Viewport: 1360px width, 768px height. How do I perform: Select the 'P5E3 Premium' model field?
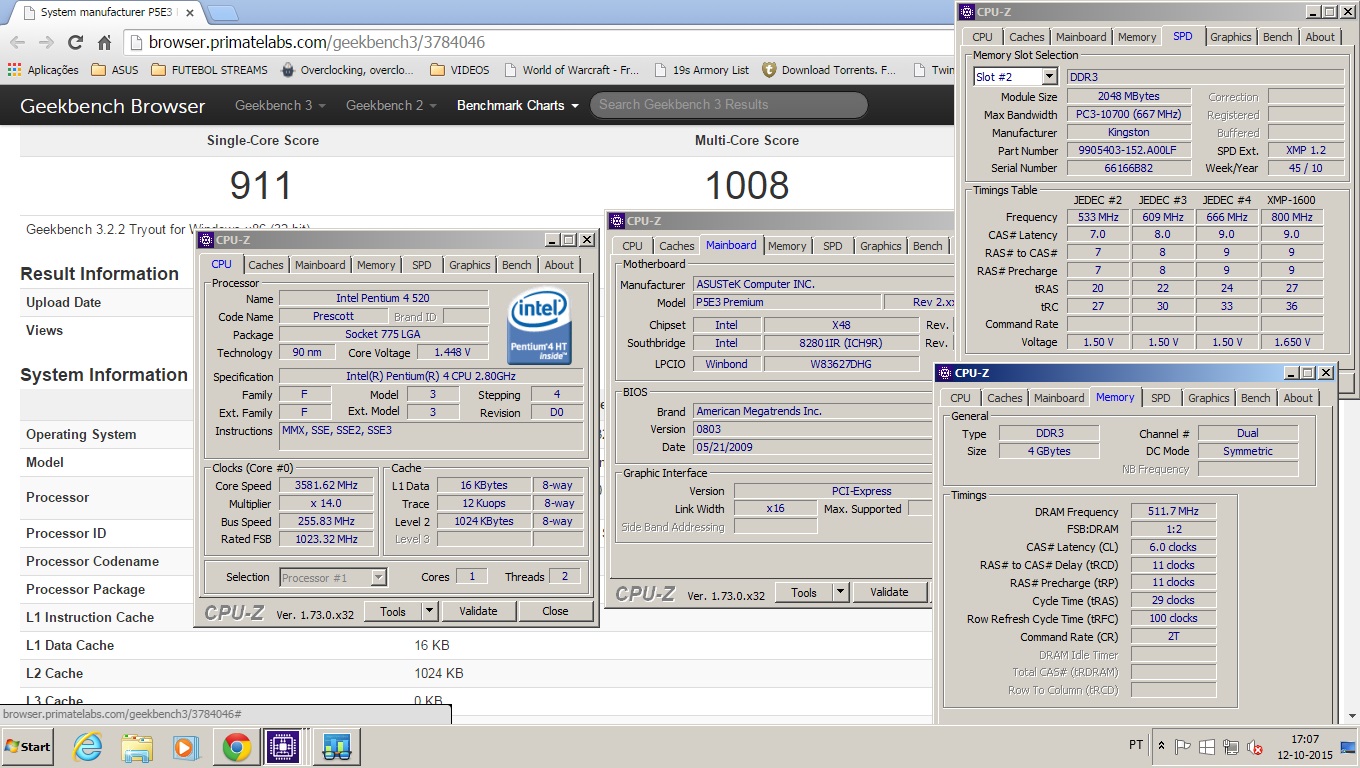tap(787, 302)
